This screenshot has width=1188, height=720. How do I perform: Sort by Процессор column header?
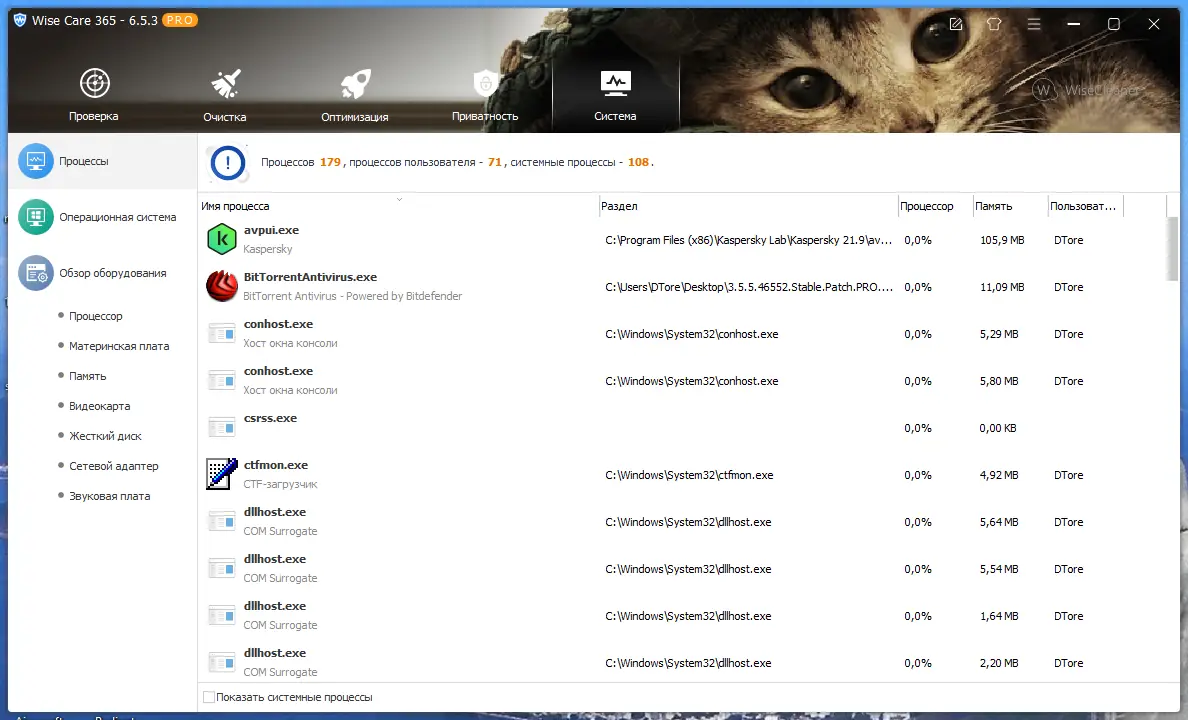tap(927, 206)
